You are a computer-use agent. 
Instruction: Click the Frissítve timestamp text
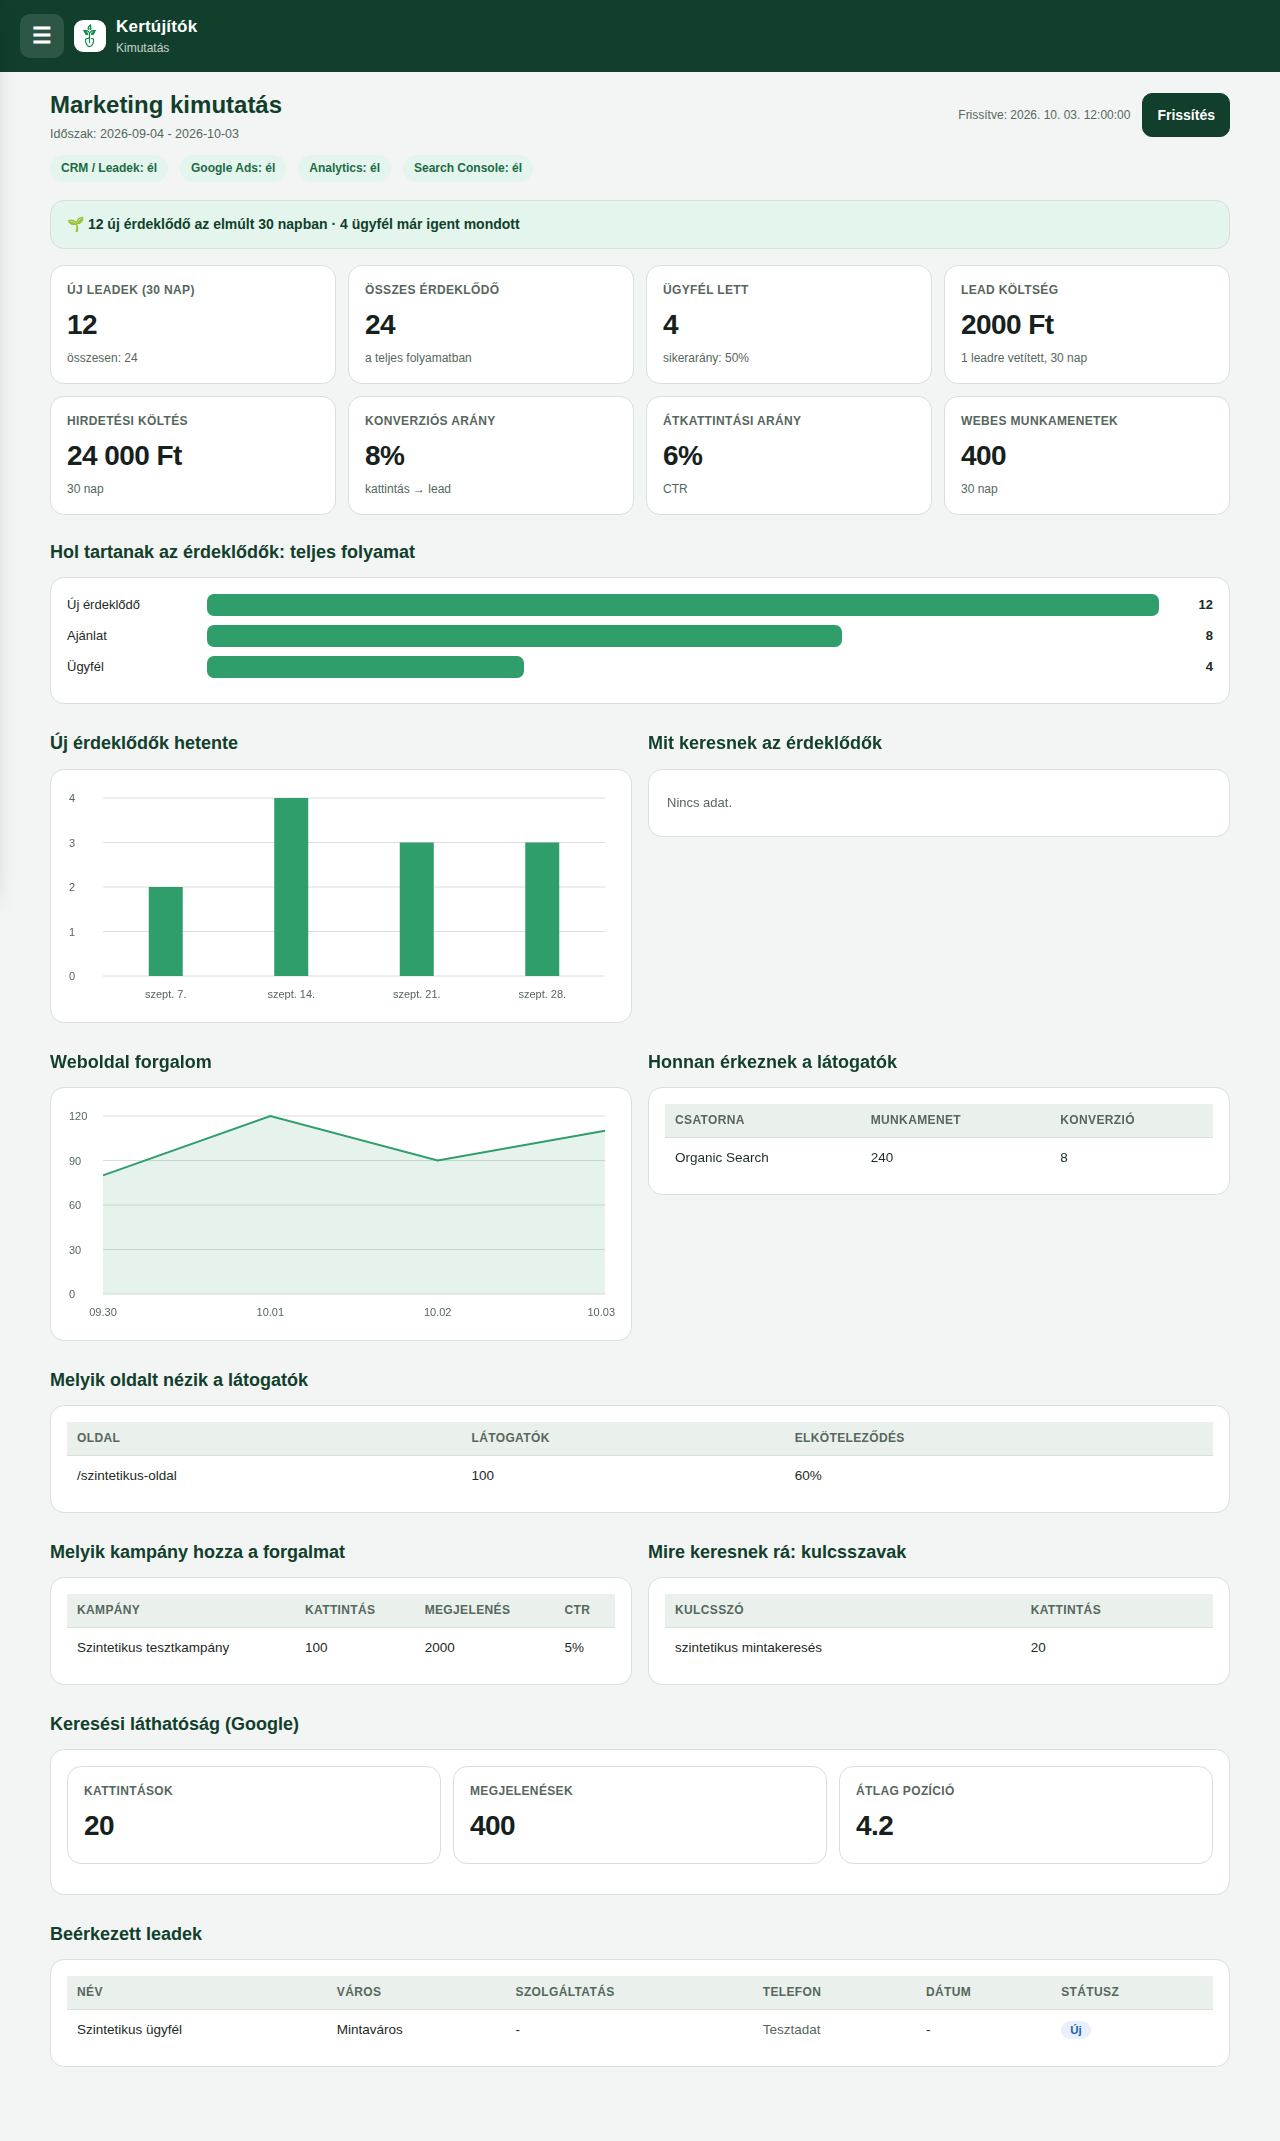pyautogui.click(x=1044, y=115)
